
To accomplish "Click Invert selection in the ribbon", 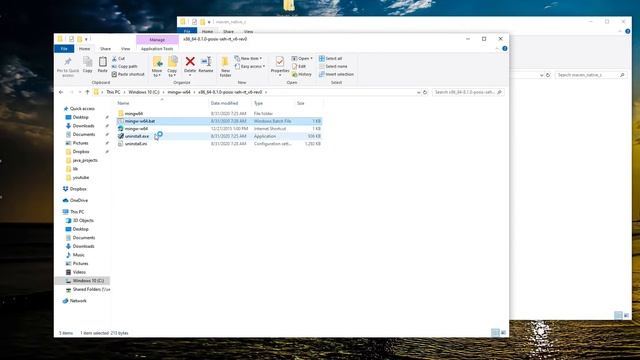I will coord(336,74).
